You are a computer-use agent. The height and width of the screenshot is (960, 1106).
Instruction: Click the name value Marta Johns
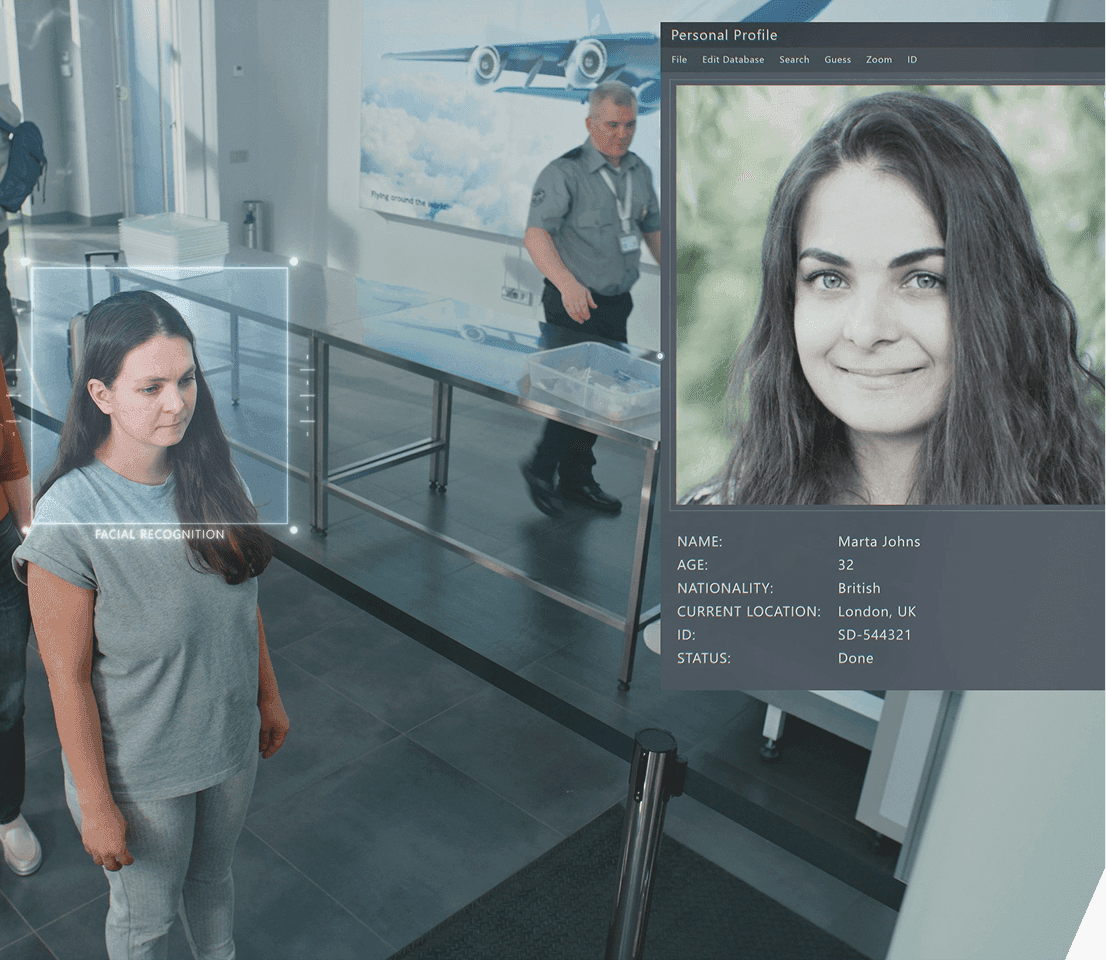click(878, 542)
